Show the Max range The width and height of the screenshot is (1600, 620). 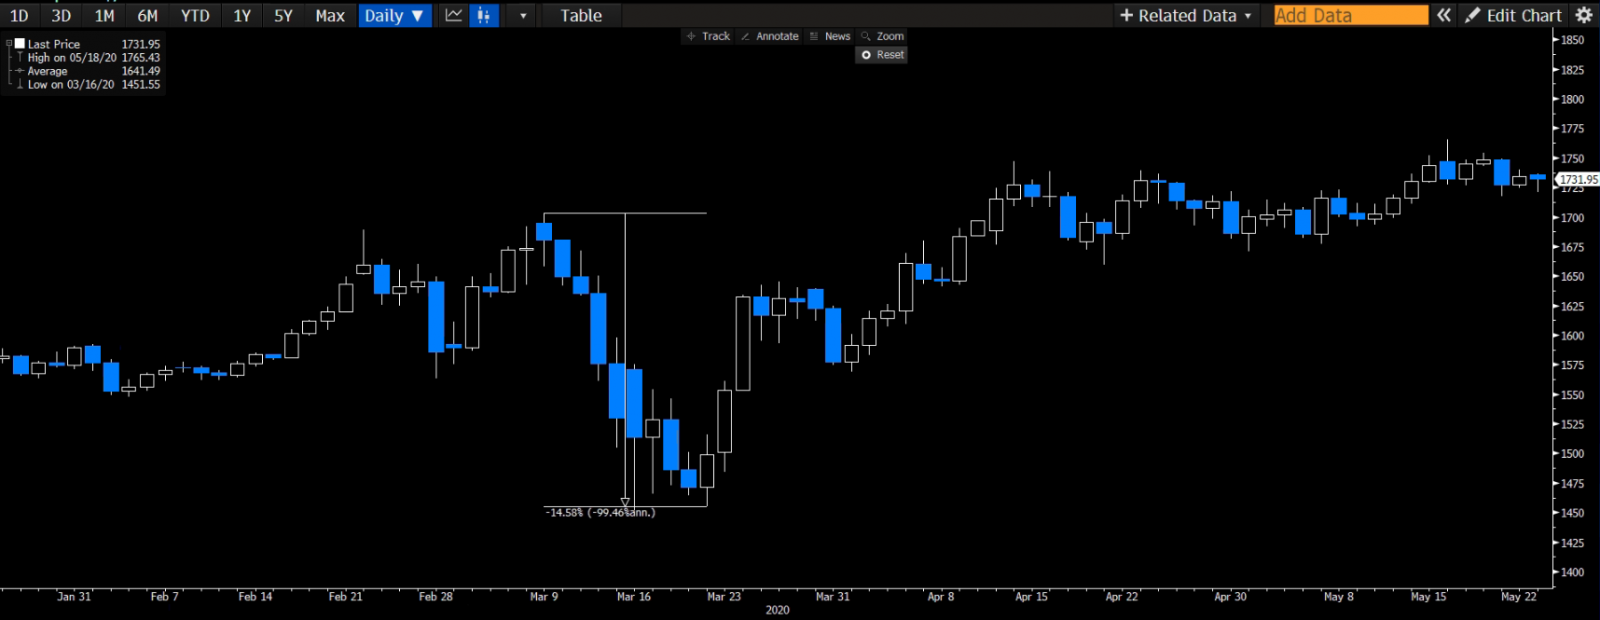coord(330,15)
